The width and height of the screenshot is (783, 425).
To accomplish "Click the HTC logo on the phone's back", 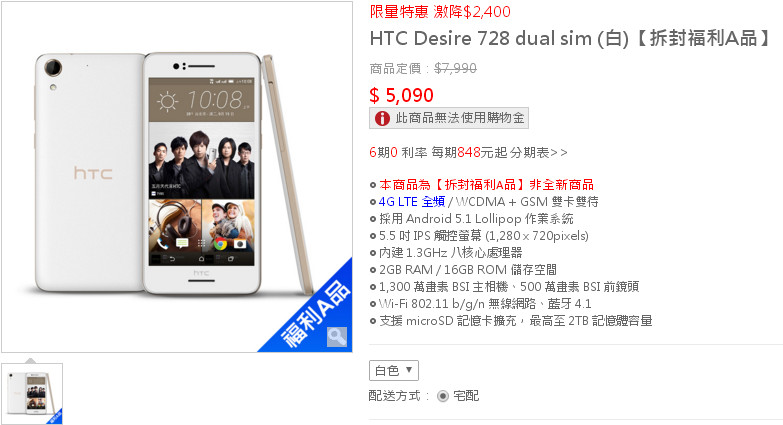I will pyautogui.click(x=93, y=173).
